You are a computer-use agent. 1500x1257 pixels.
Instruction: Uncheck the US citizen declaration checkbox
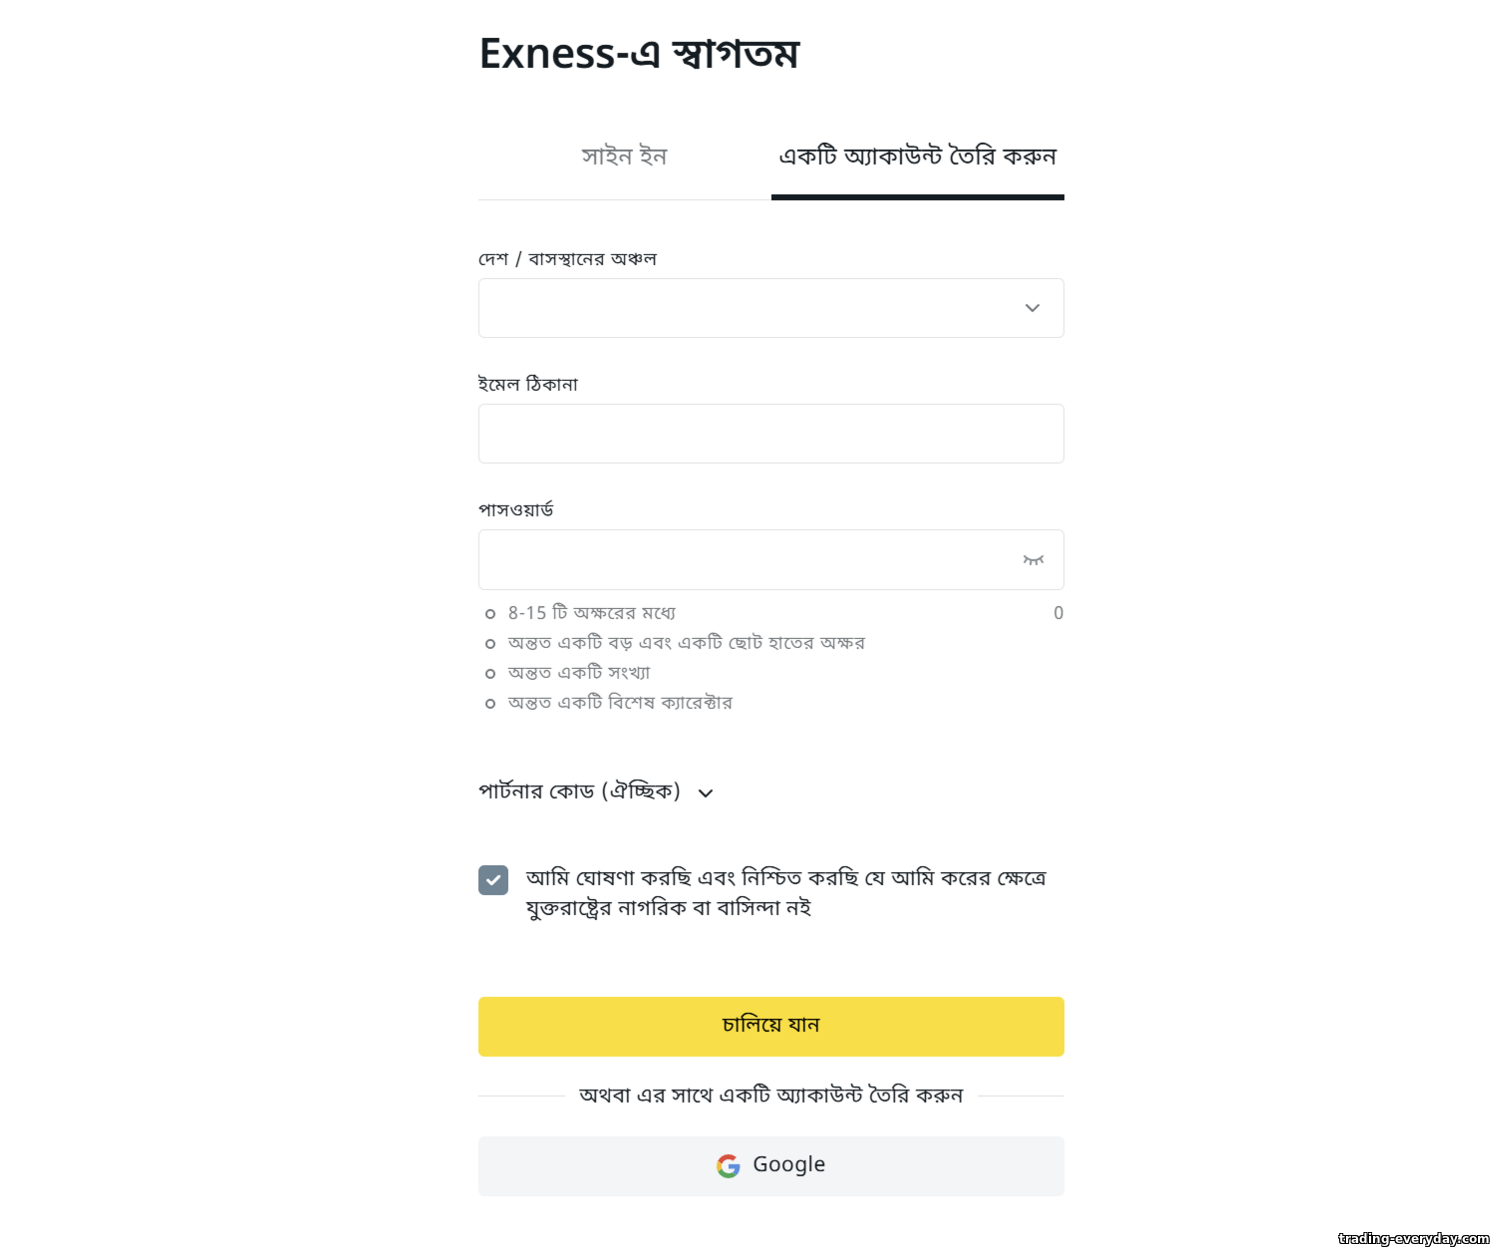(493, 880)
